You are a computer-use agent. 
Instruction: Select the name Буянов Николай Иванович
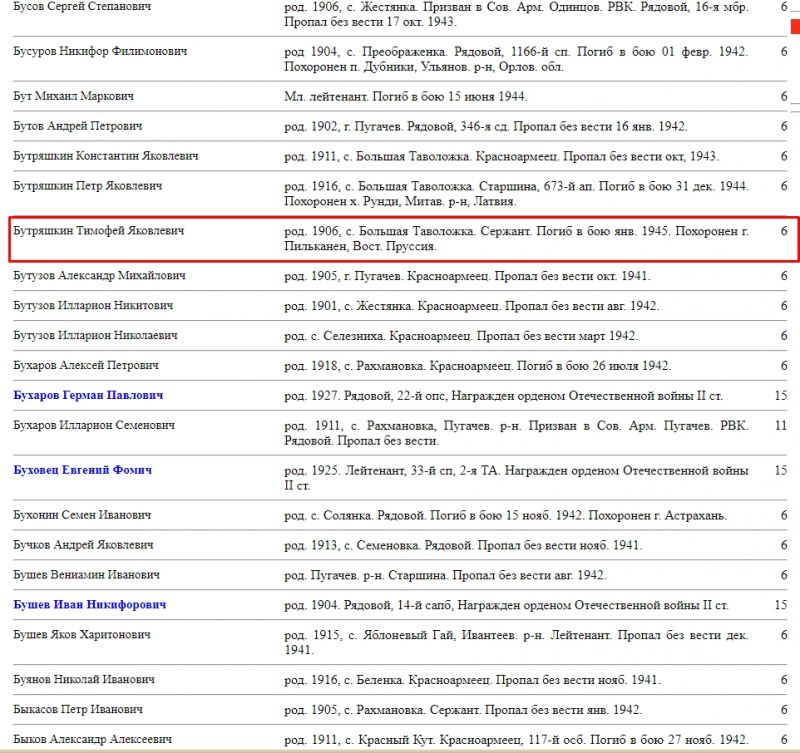coord(84,680)
